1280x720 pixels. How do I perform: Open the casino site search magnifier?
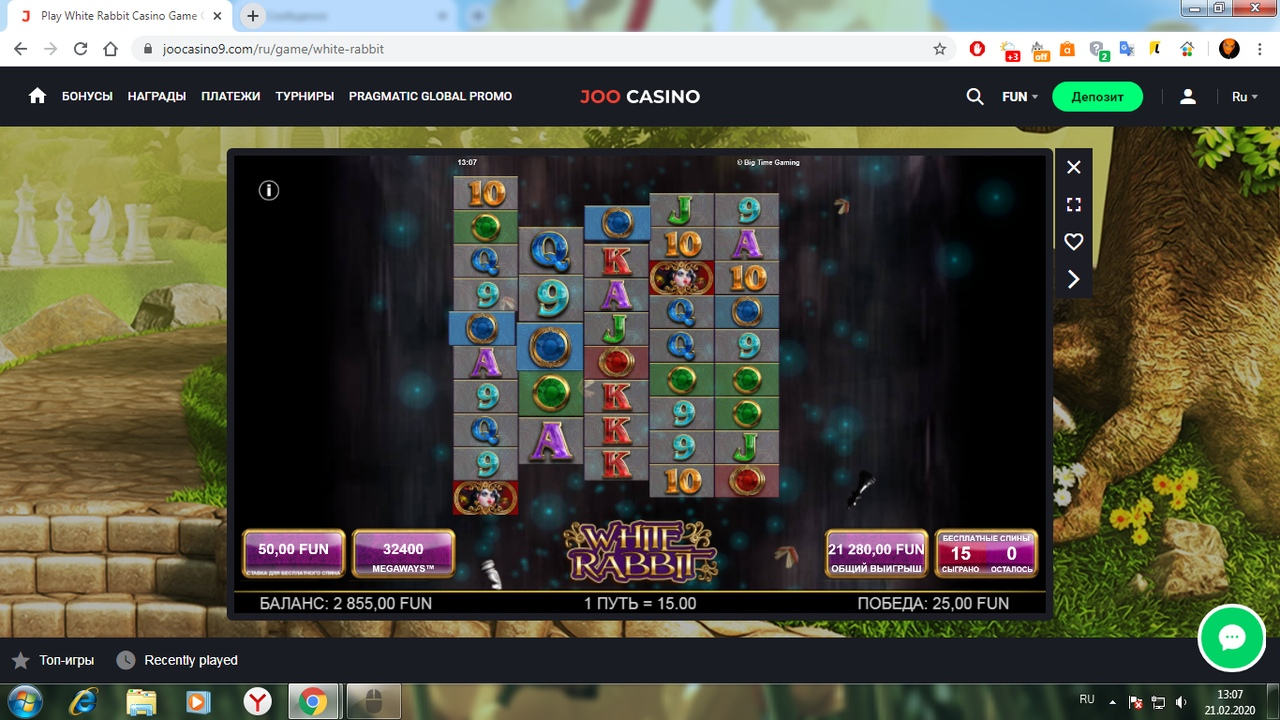pyautogui.click(x=975, y=97)
